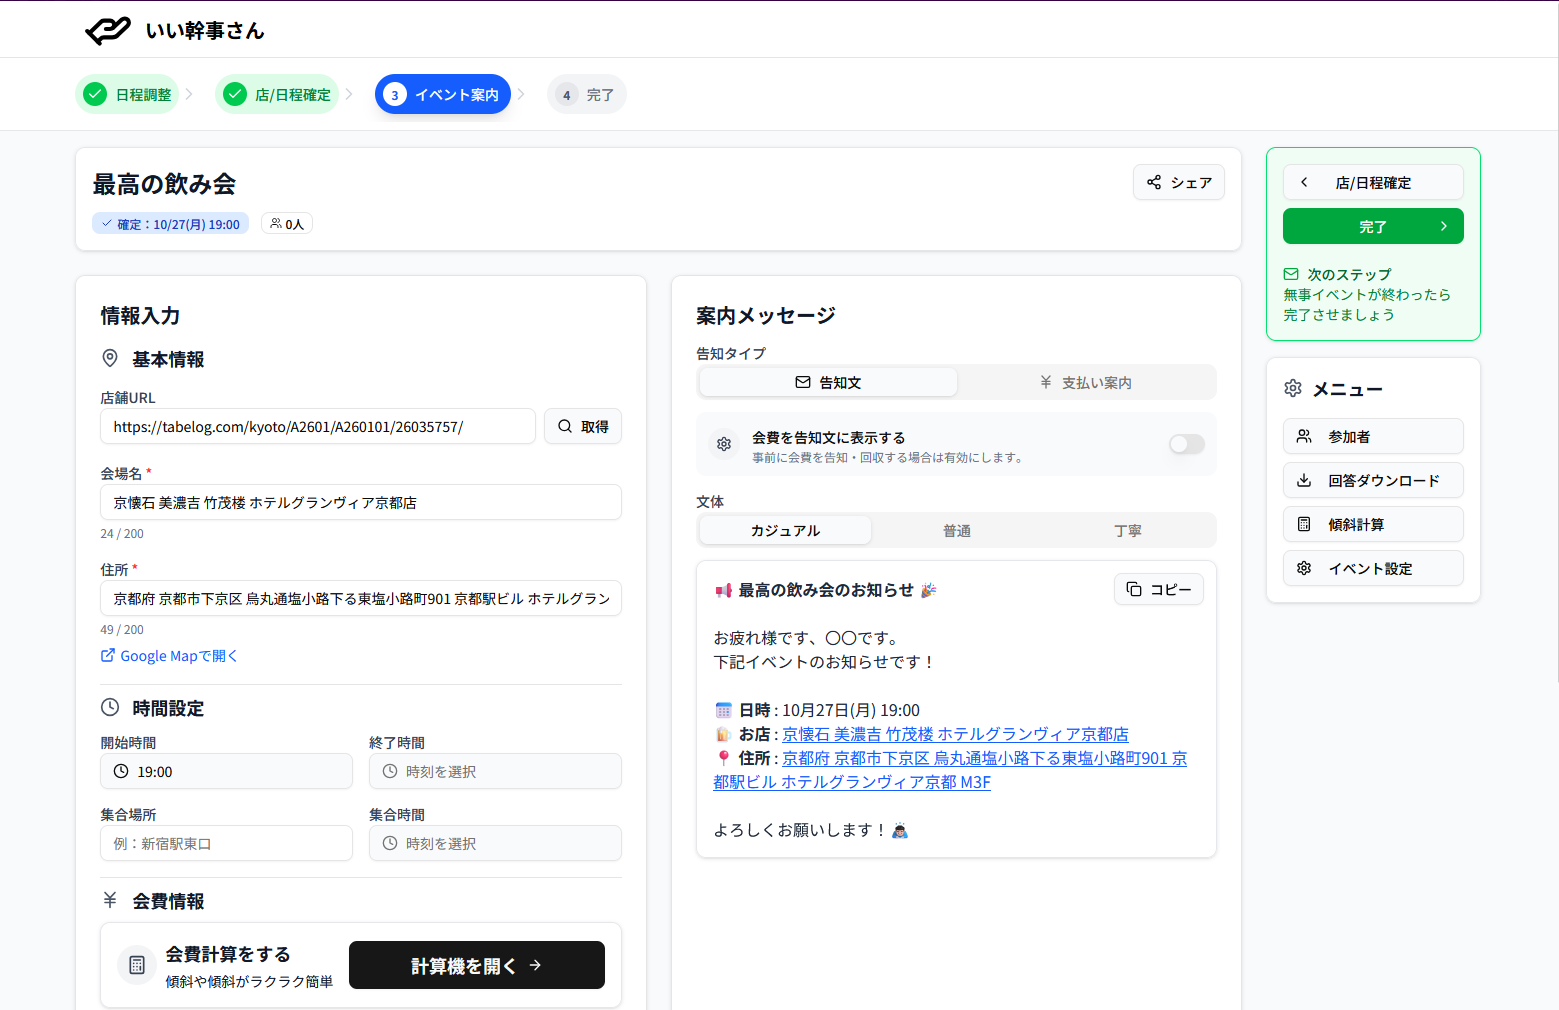Open 傾斜計算 calculator icon item
1559x1010 pixels.
1304,525
